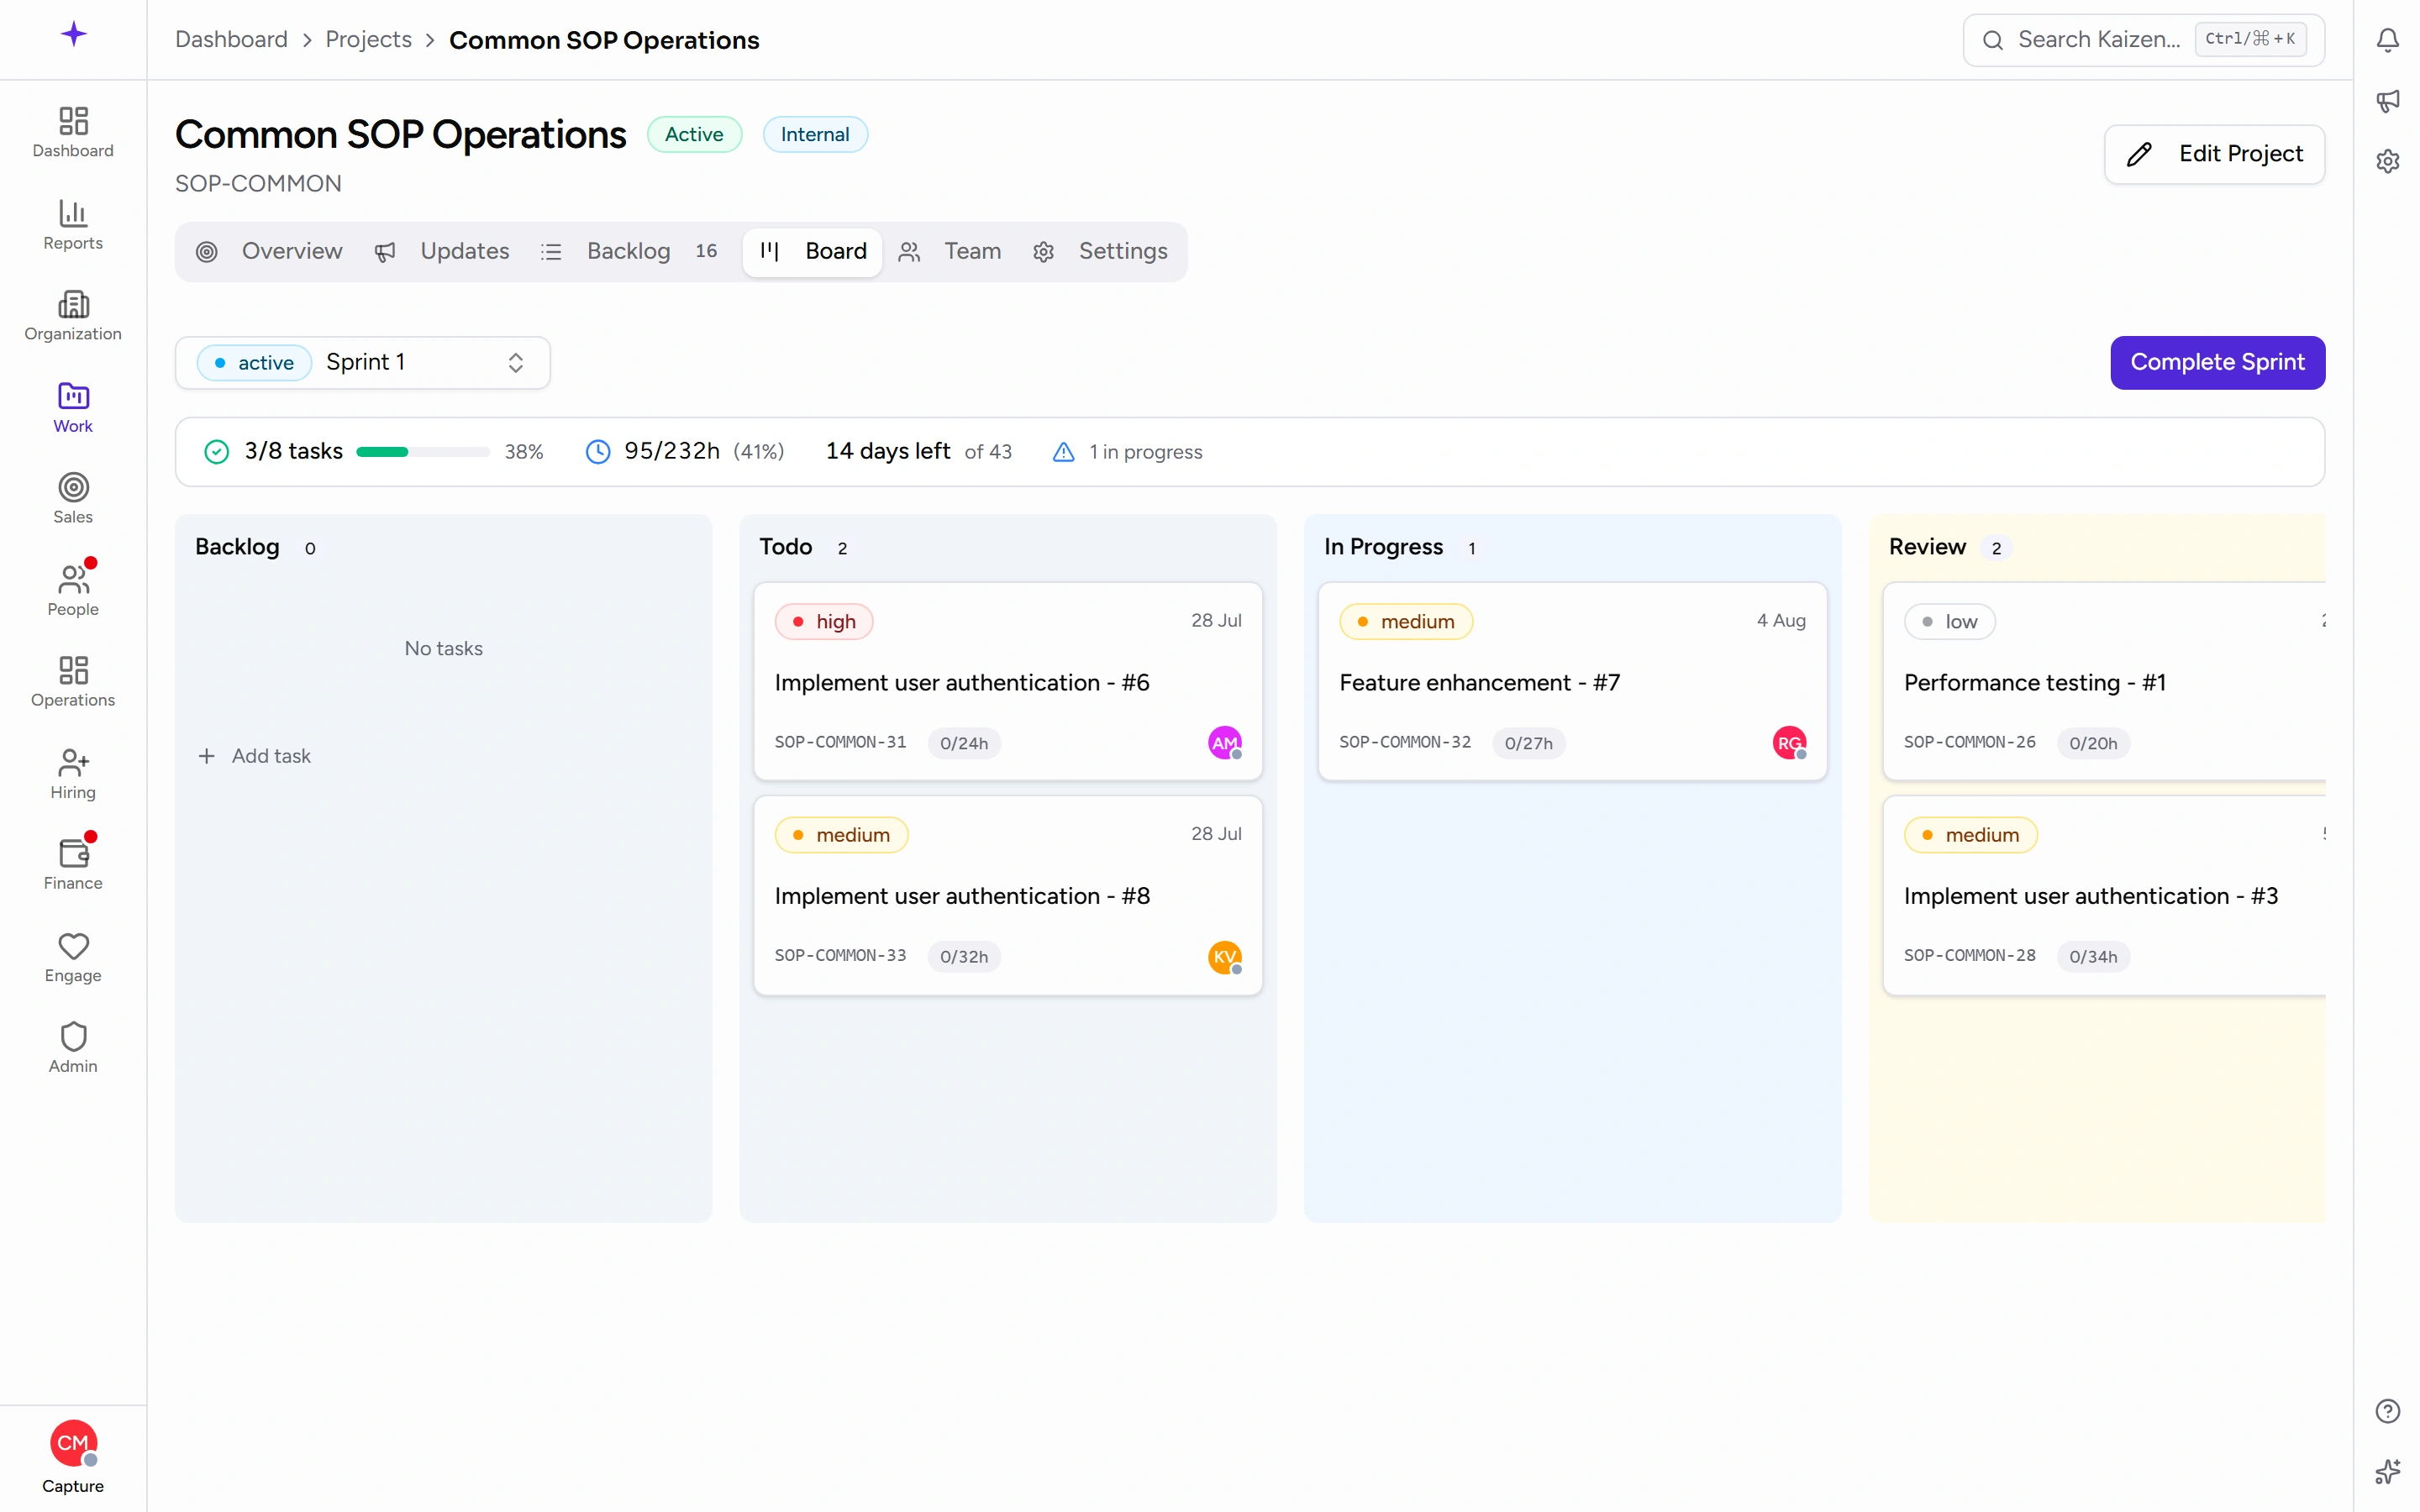Open Hiring in the sidebar
2420x1512 pixels.
pyautogui.click(x=73, y=774)
